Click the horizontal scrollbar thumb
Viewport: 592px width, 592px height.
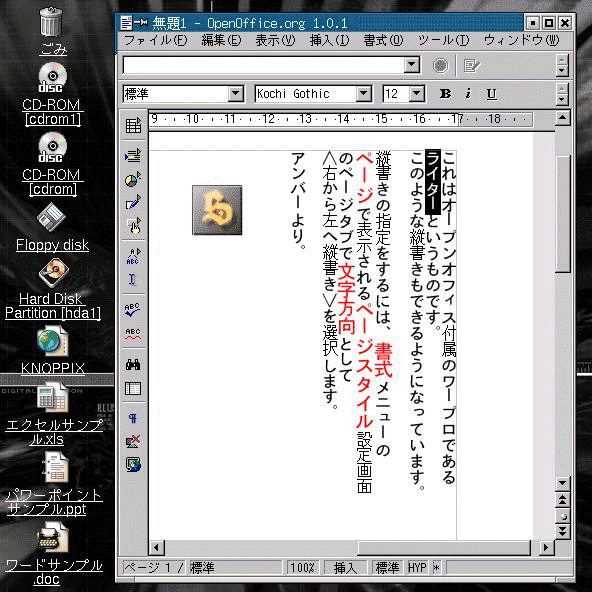[x=444, y=547]
